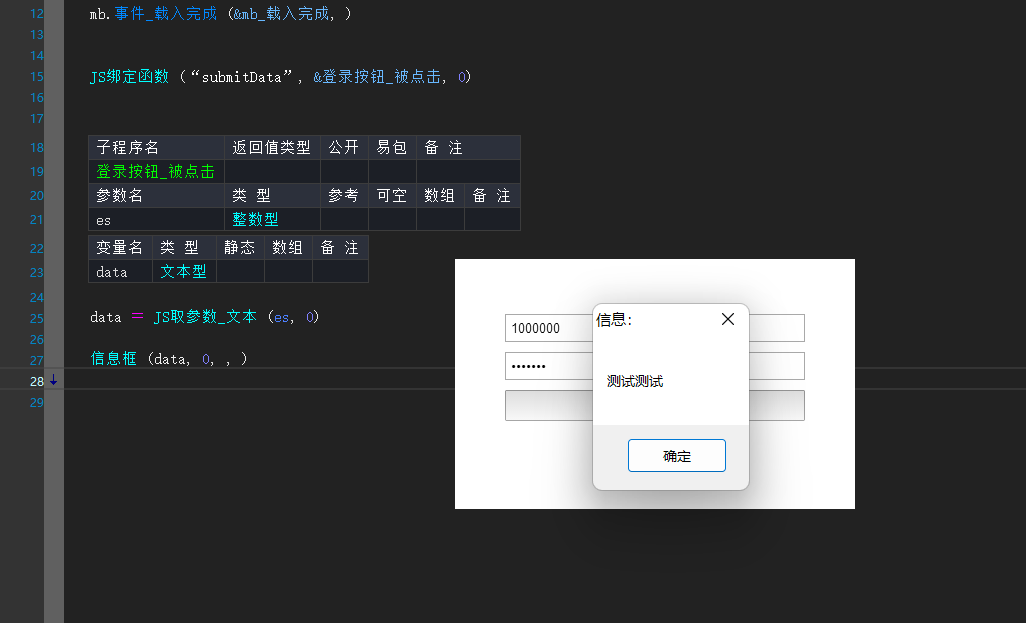Click the 确定 button in the 信息 dialog
Image resolution: width=1026 pixels, height=623 pixels.
pos(676,455)
